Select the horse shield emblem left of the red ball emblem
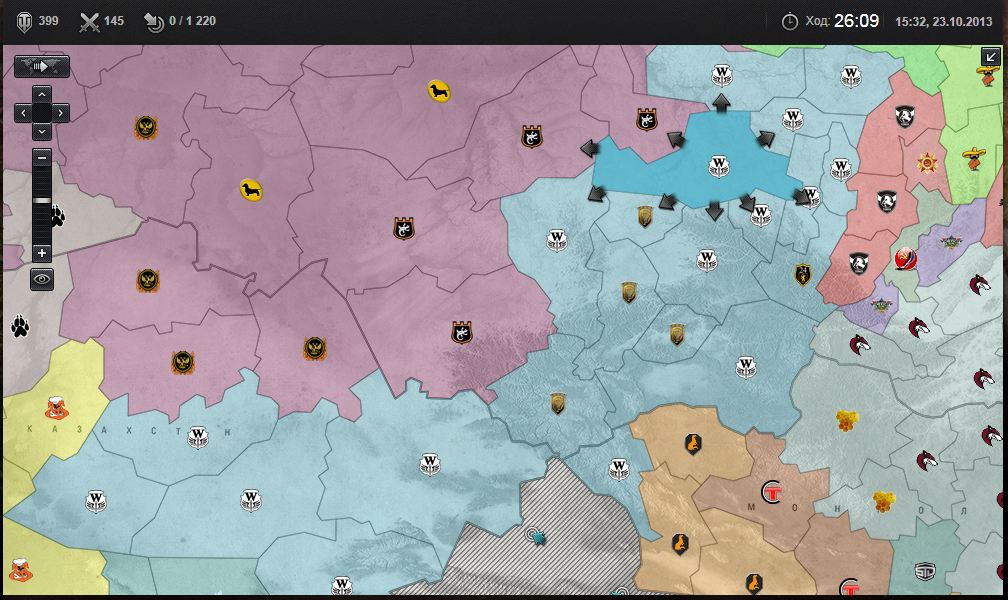 [859, 262]
